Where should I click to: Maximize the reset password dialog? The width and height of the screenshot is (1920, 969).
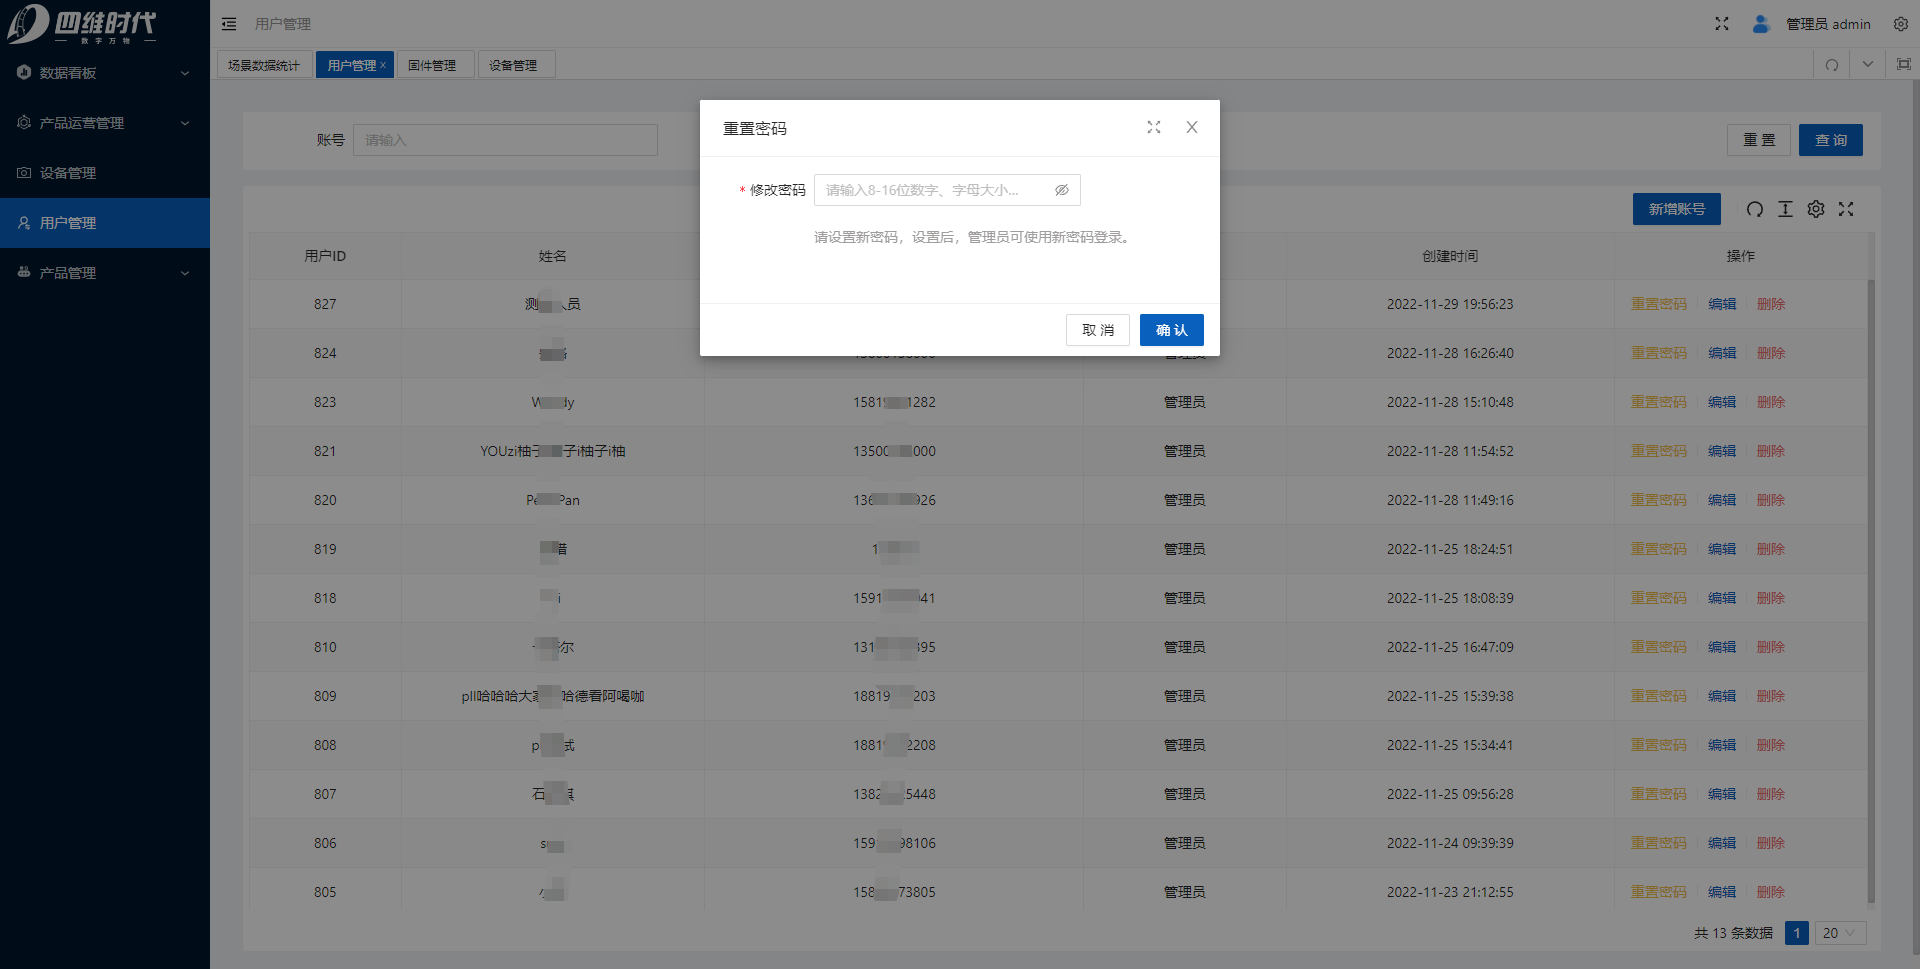[1154, 127]
